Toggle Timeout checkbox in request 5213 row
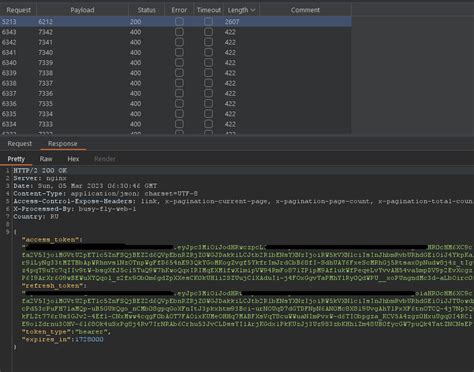 point(209,22)
